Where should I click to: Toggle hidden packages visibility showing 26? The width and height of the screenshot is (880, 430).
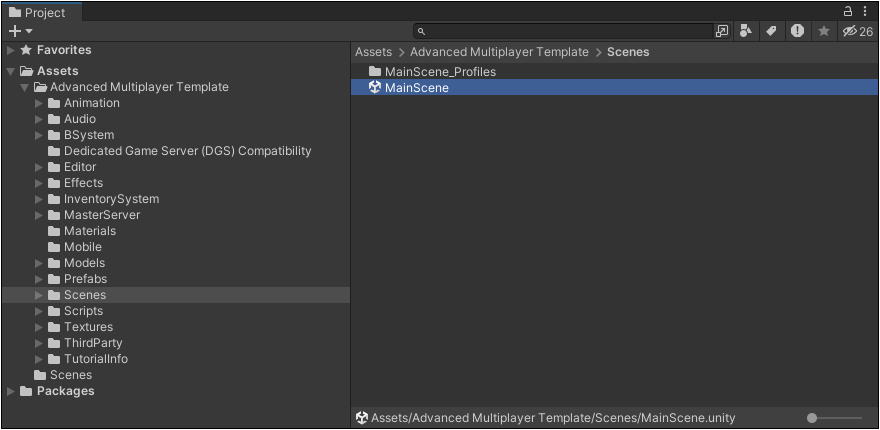click(x=858, y=31)
